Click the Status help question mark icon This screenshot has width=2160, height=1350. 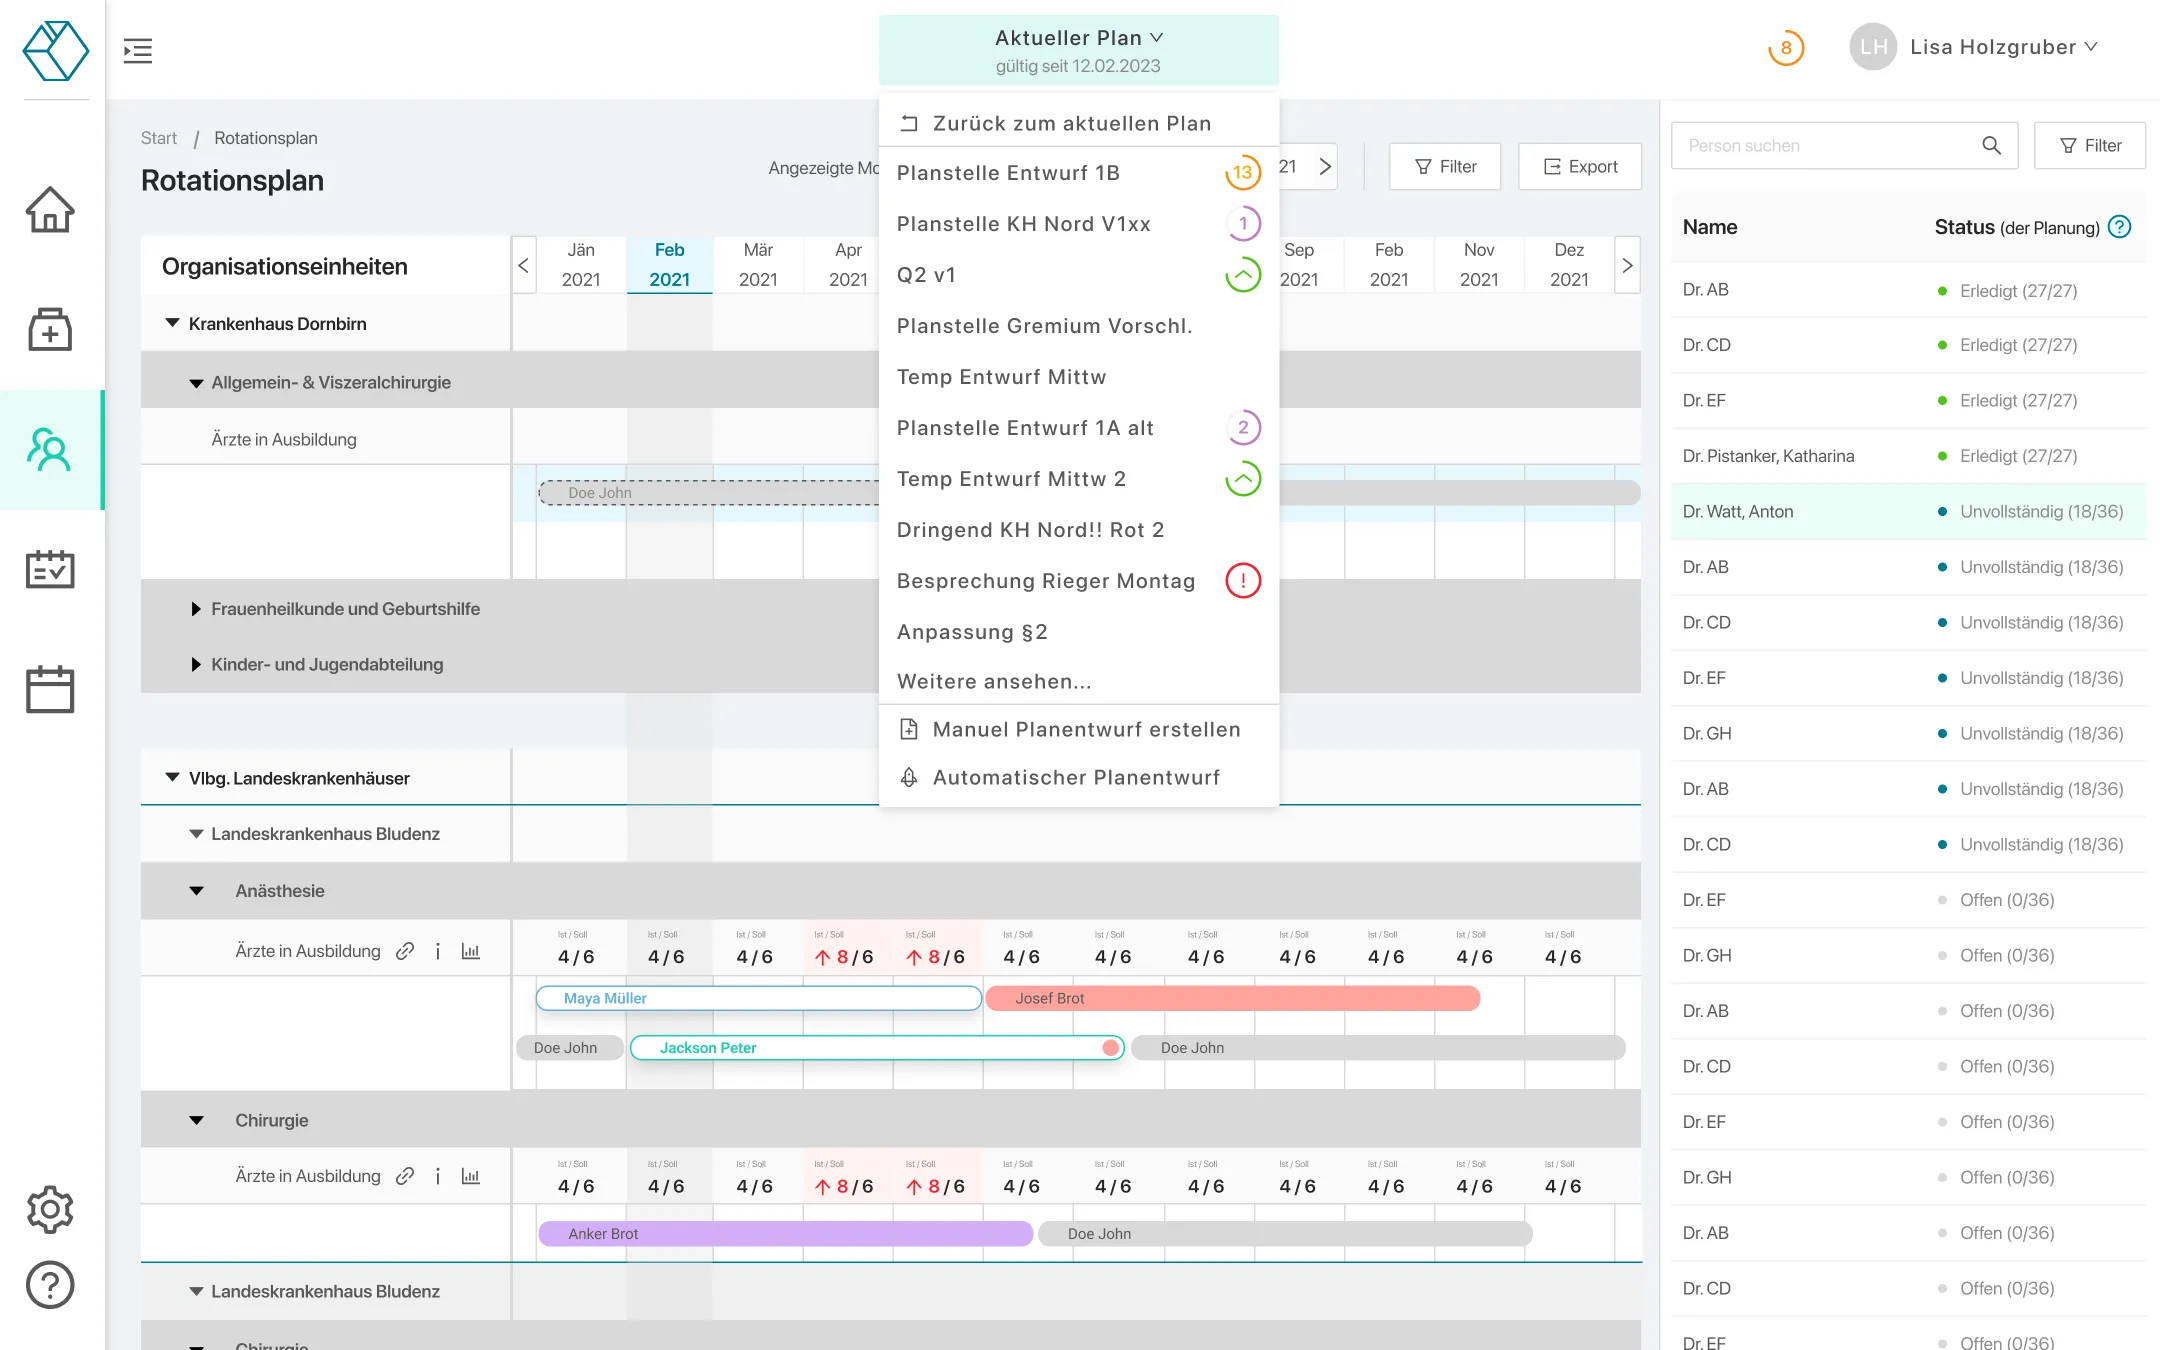pyautogui.click(x=2119, y=227)
